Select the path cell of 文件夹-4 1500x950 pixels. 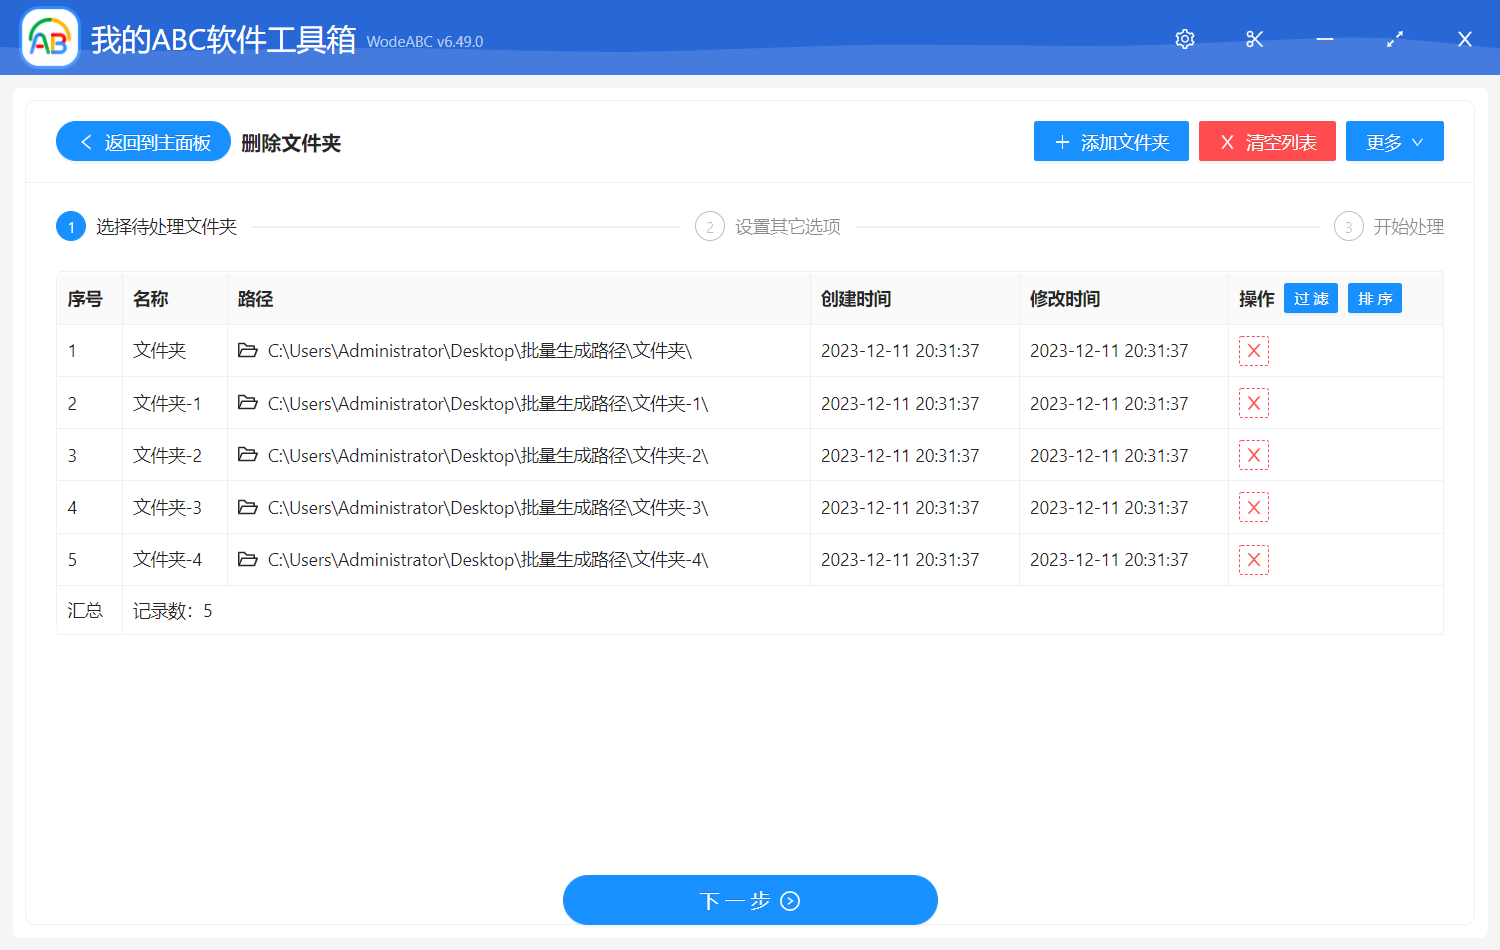point(488,560)
